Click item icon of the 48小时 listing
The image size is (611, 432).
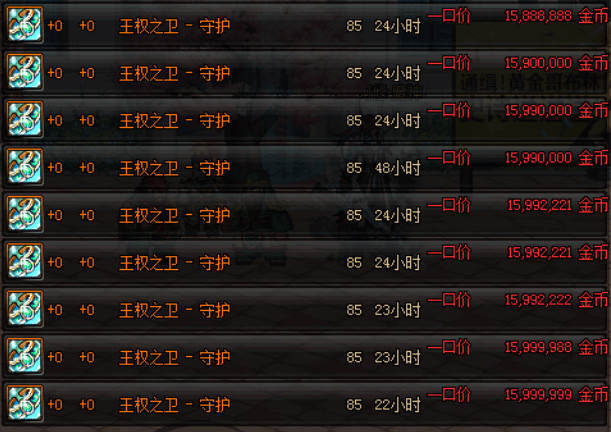point(25,167)
